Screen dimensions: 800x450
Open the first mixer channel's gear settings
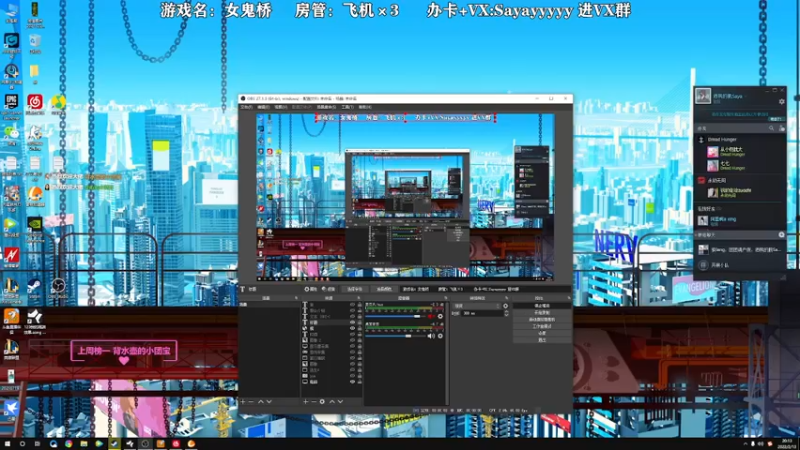pyautogui.click(x=440, y=316)
